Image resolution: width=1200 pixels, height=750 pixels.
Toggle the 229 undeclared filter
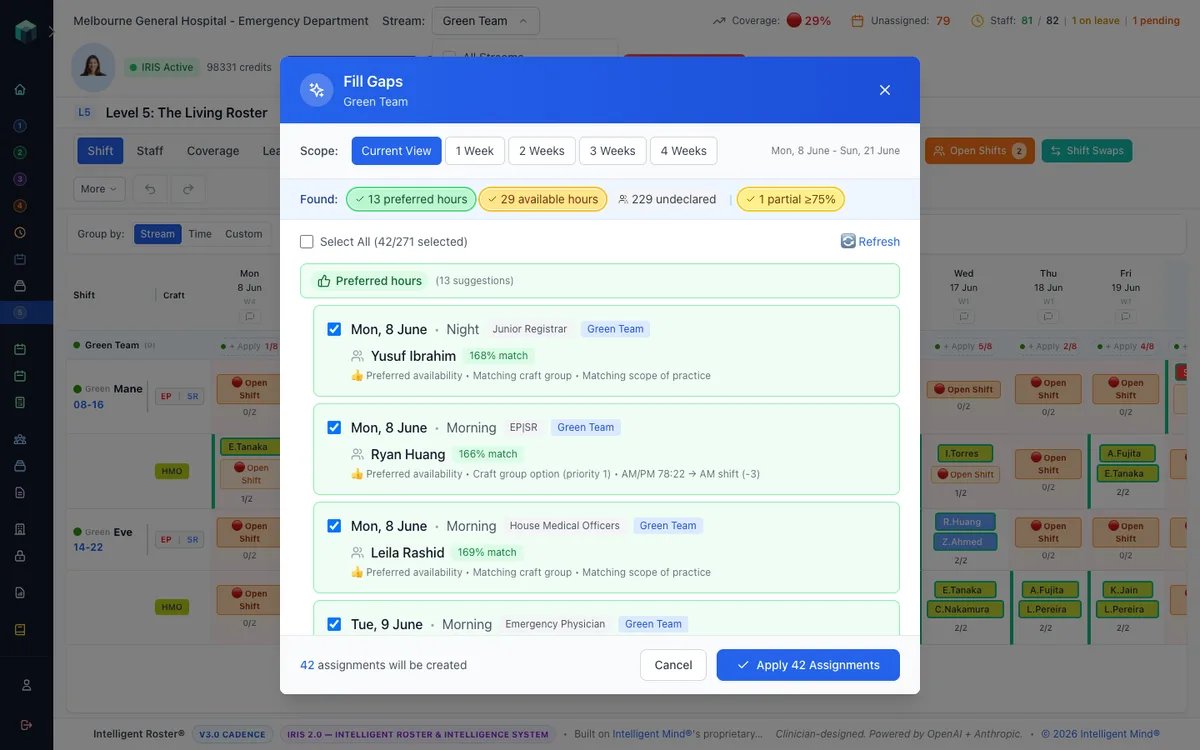pos(667,199)
